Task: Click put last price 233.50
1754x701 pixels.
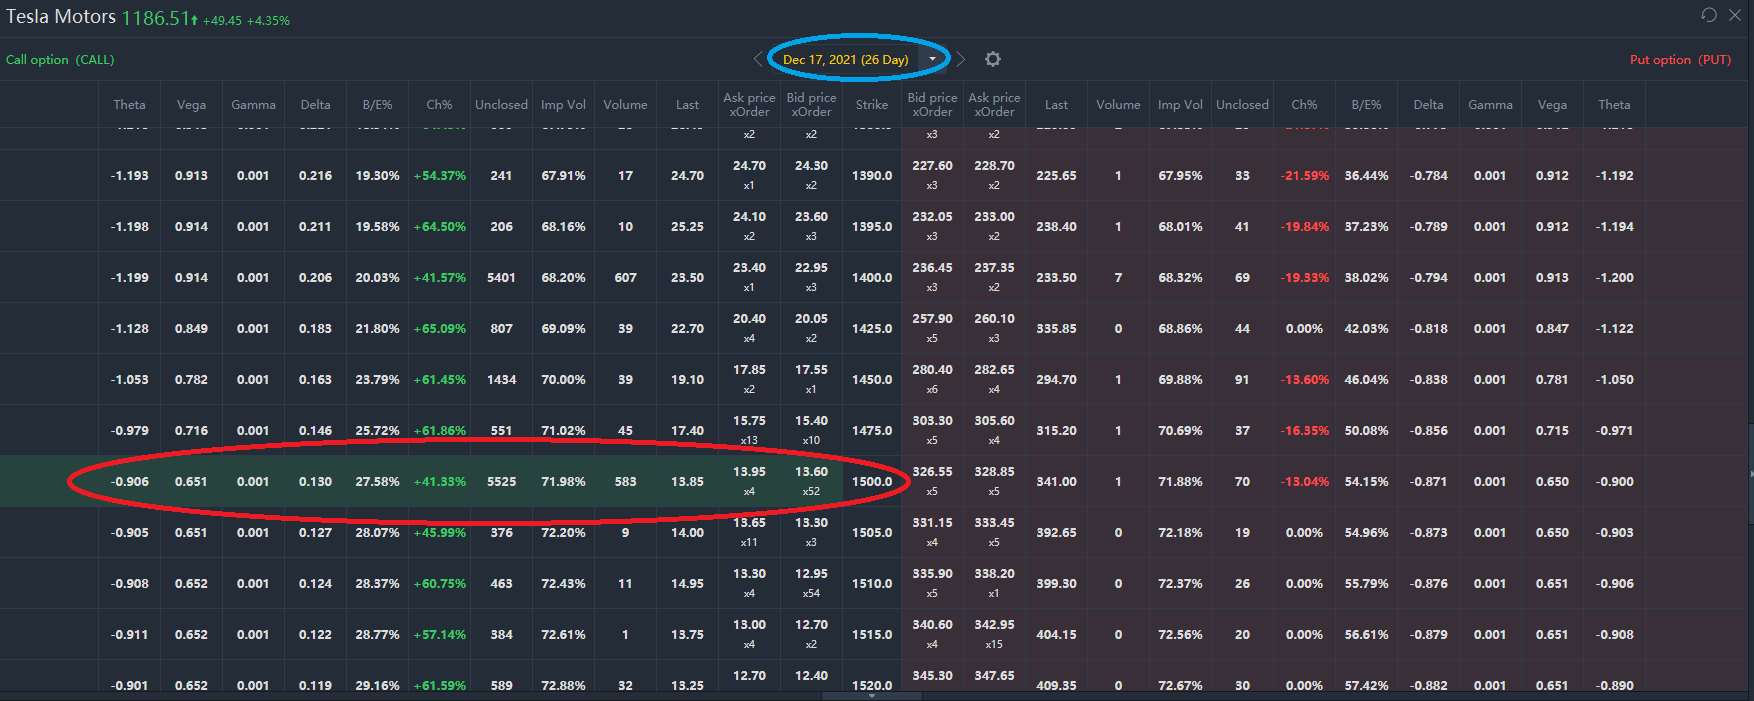Action: 1056,278
